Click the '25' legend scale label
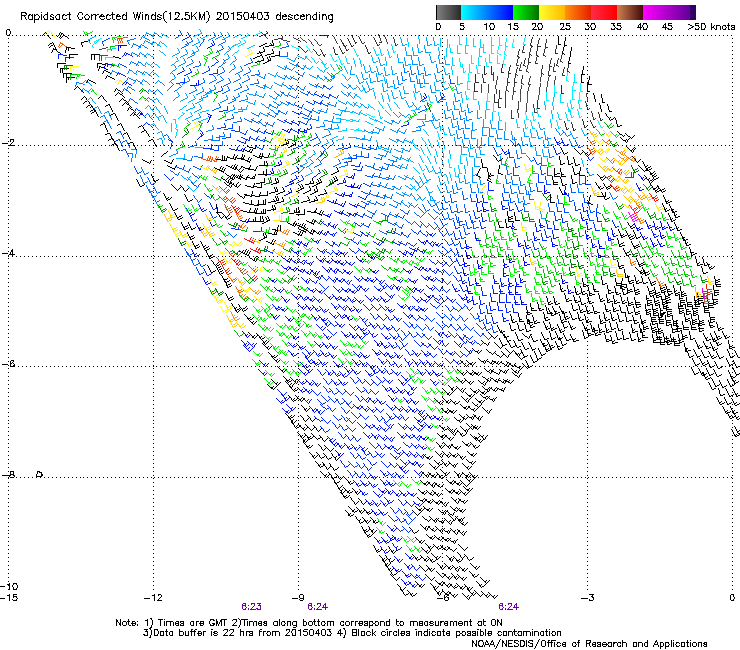 565,27
